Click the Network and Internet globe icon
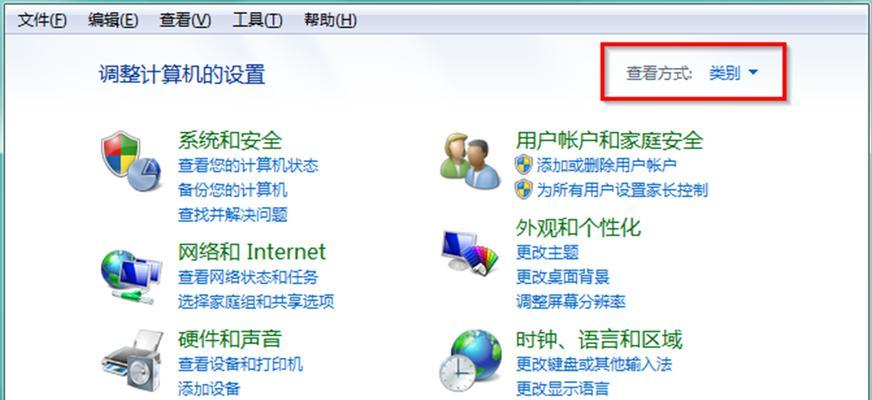Viewport: 872px width, 400px height. 131,276
